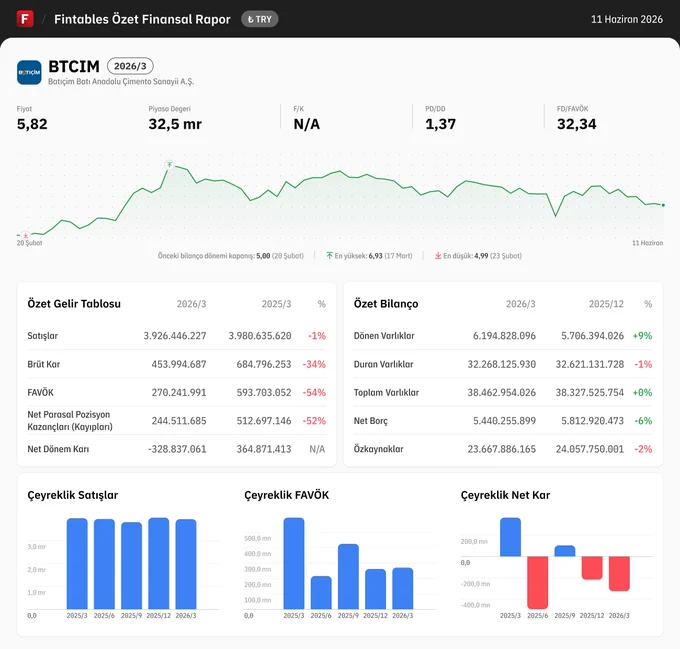Click the blue 2025/3 bar in Net Kar
The height and width of the screenshot is (649, 680).
point(510,537)
